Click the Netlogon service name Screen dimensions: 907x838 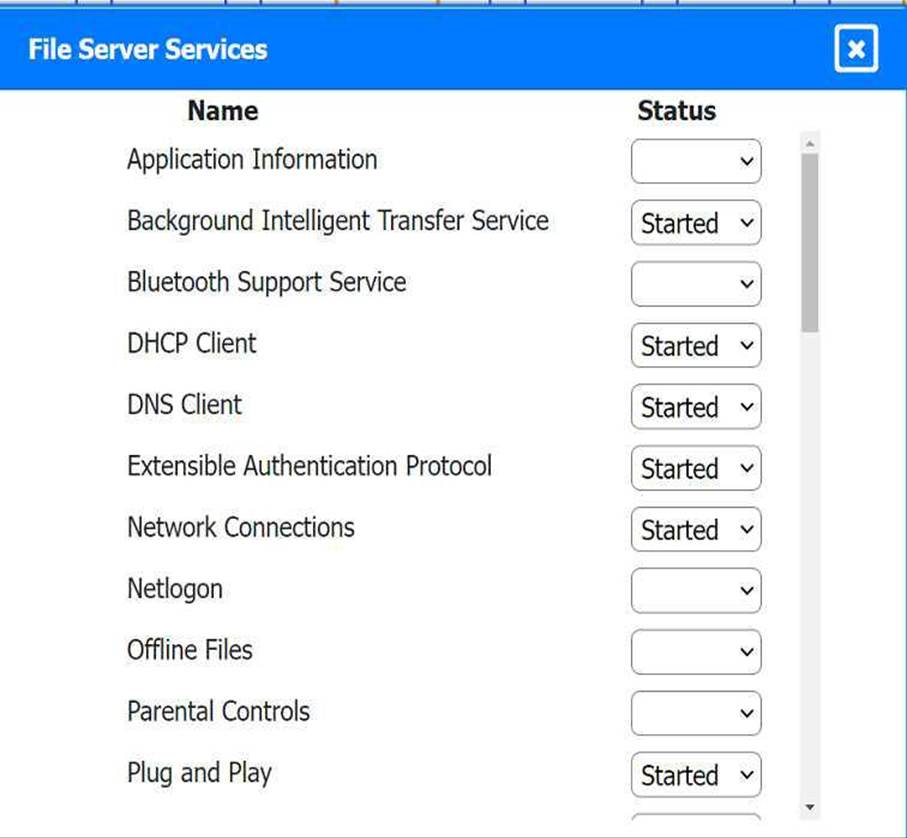click(x=175, y=589)
